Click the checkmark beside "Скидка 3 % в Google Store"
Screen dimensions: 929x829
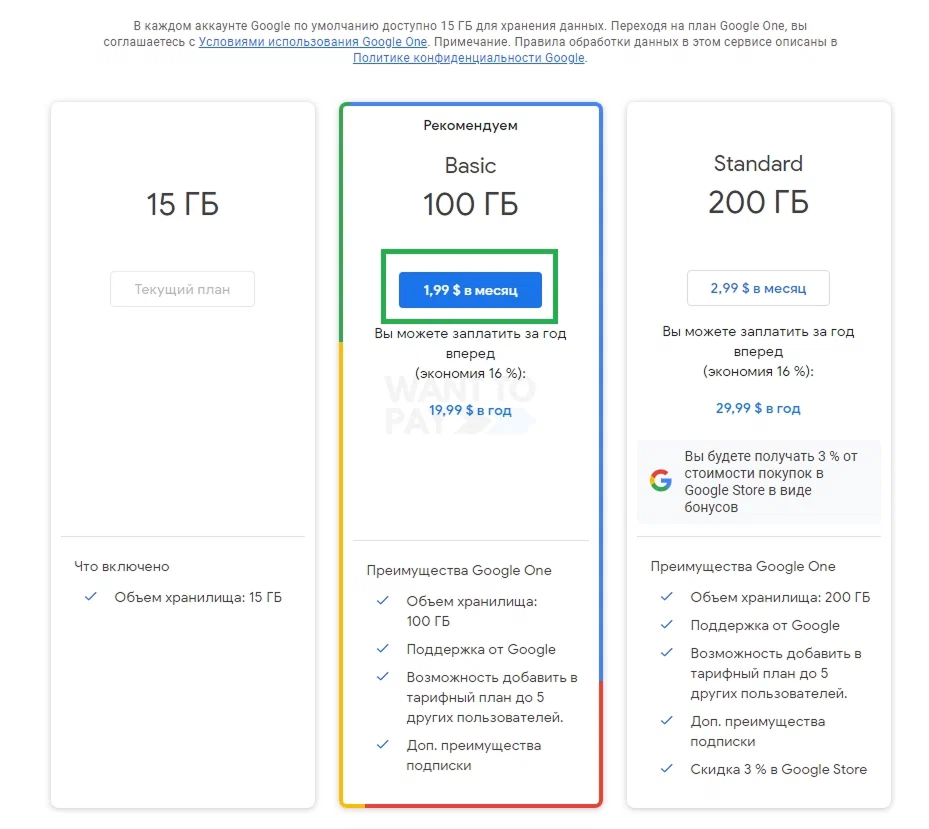pos(665,769)
